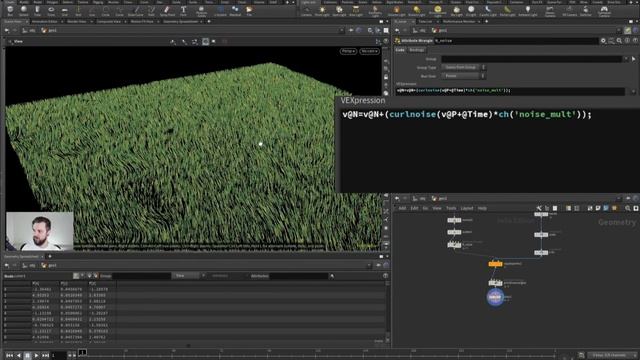640x360 pixels.
Task: Select the Tube shelf tool
Action: click(37, 10)
